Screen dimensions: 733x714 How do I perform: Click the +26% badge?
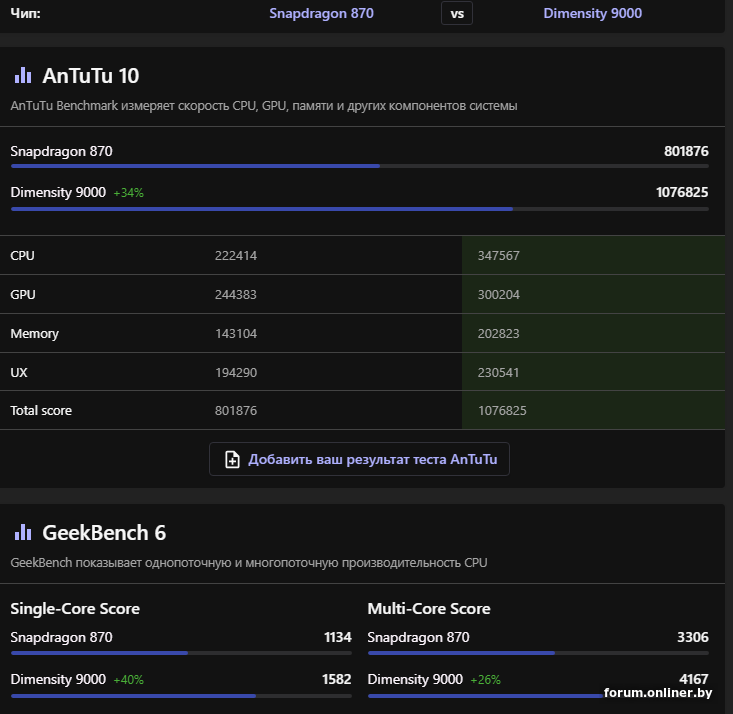coord(485,679)
